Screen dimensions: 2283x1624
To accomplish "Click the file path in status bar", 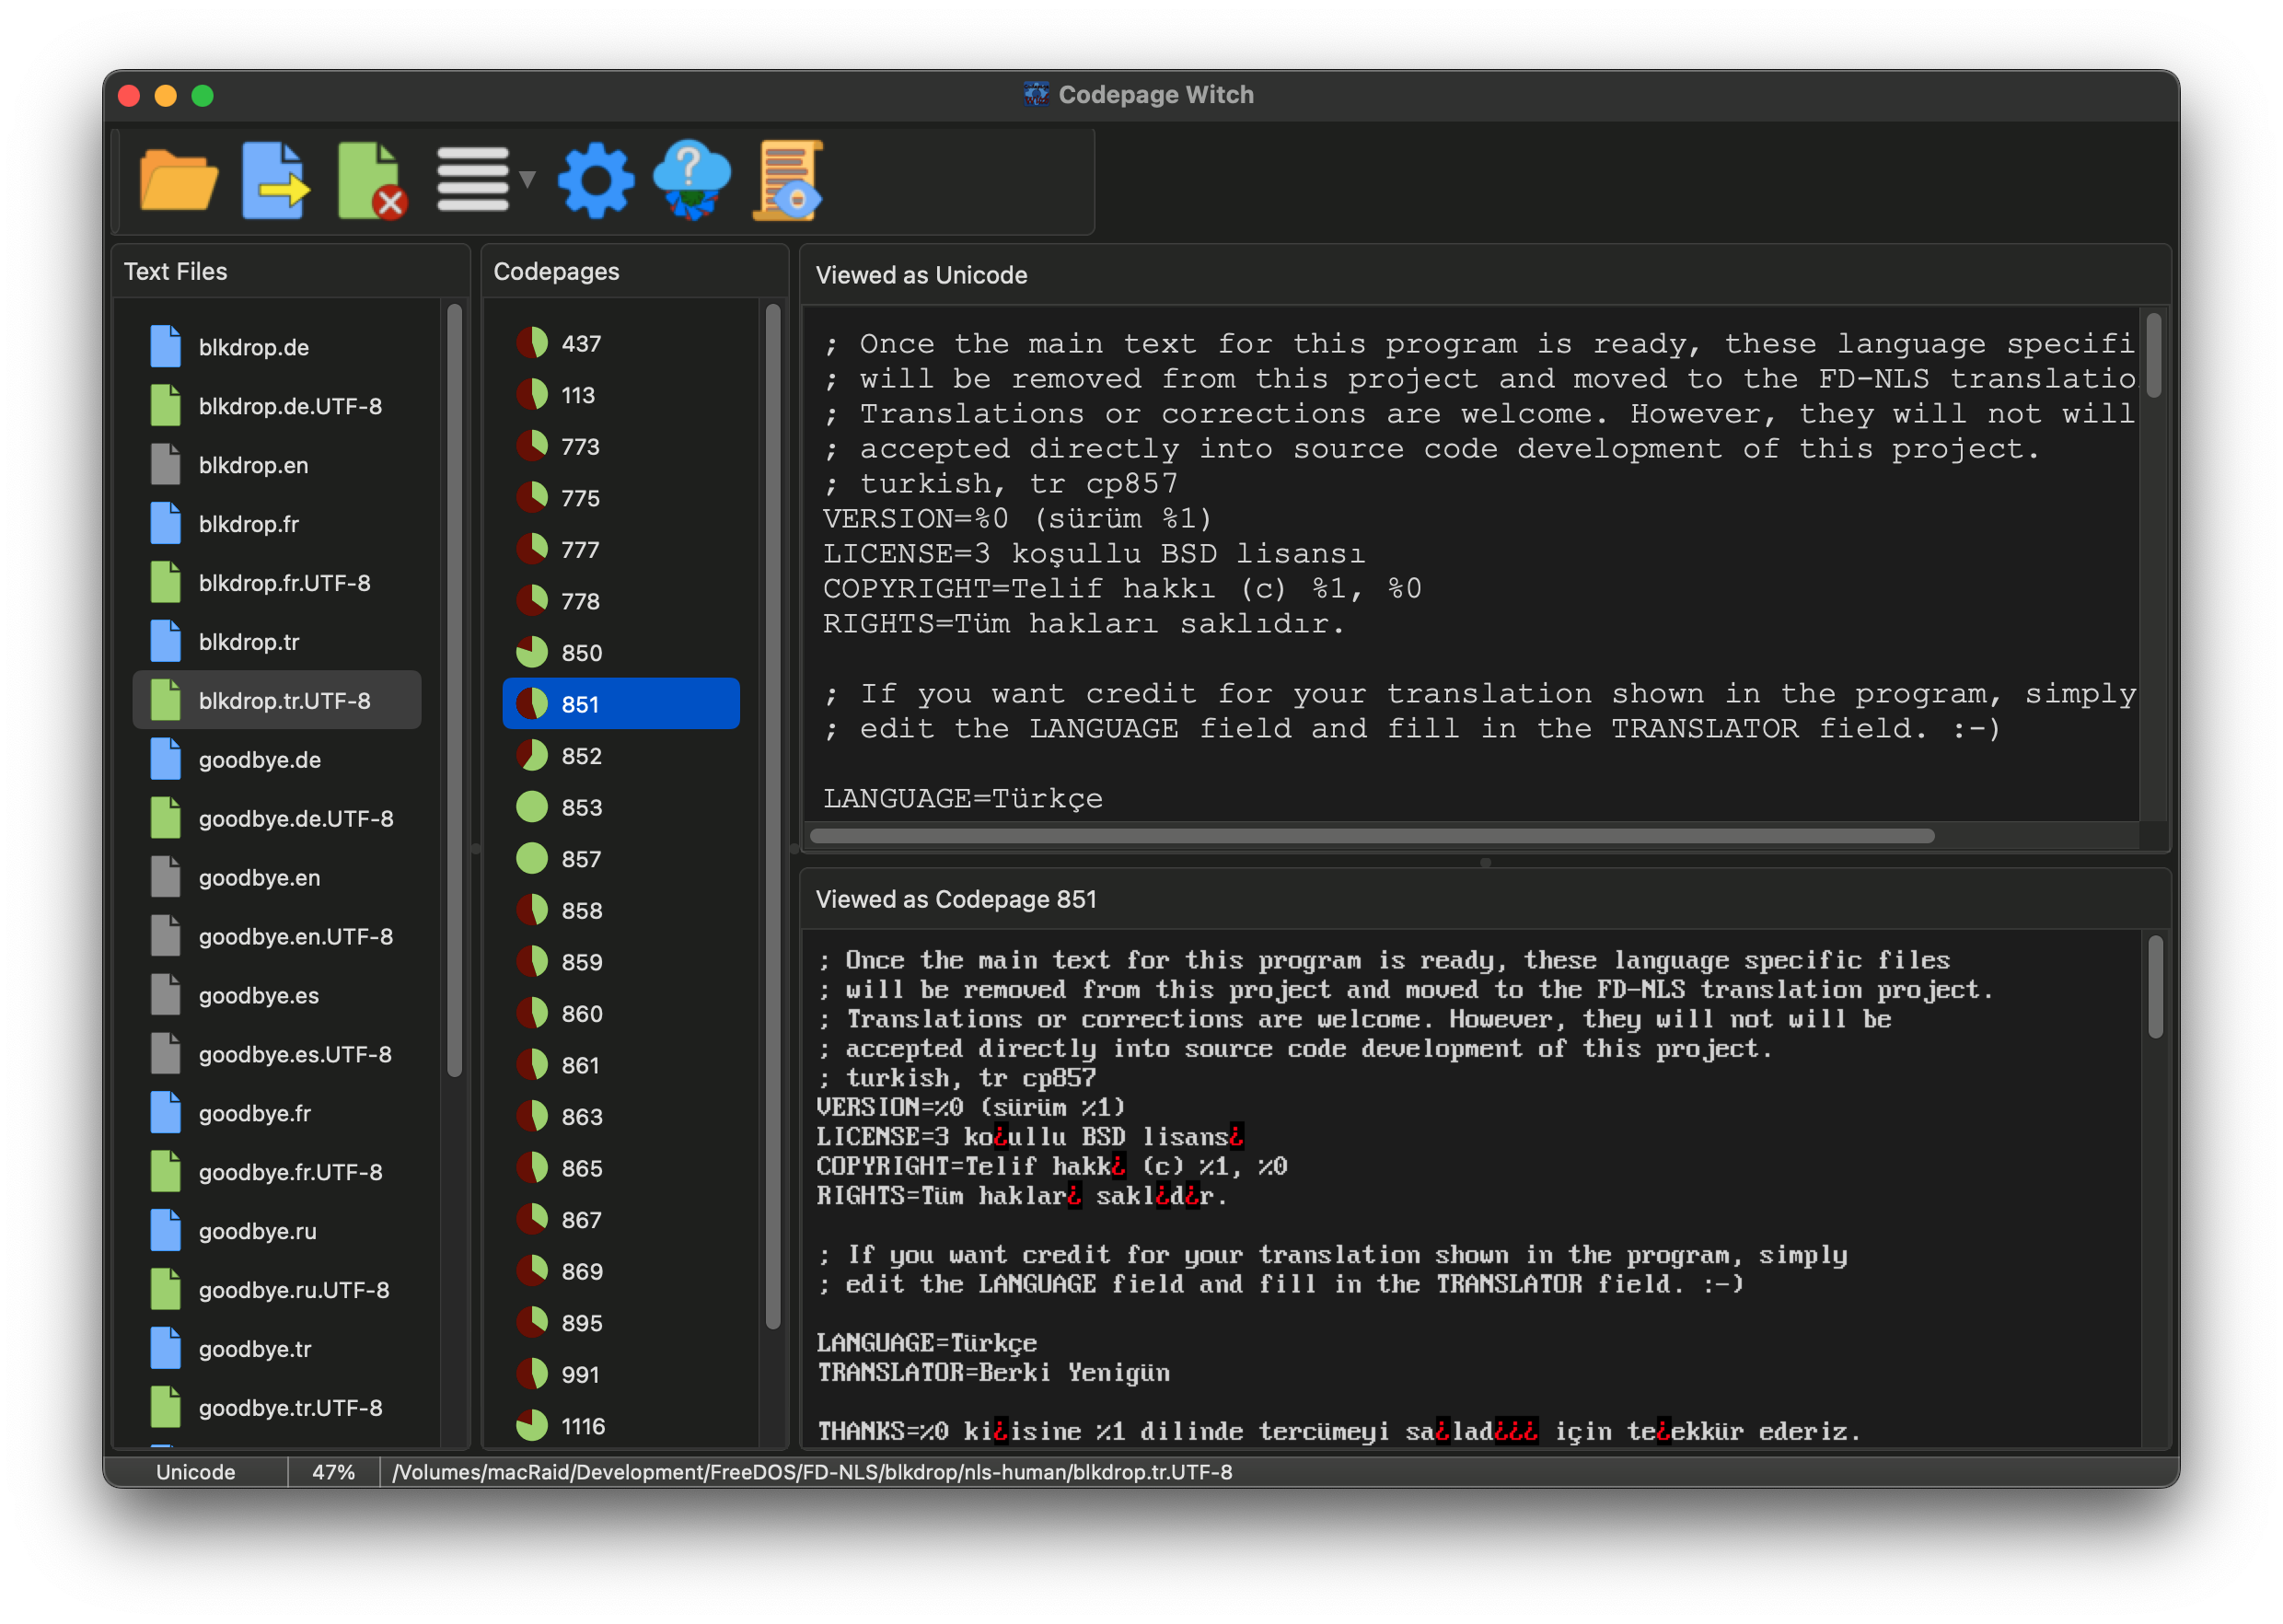I will coord(811,1472).
